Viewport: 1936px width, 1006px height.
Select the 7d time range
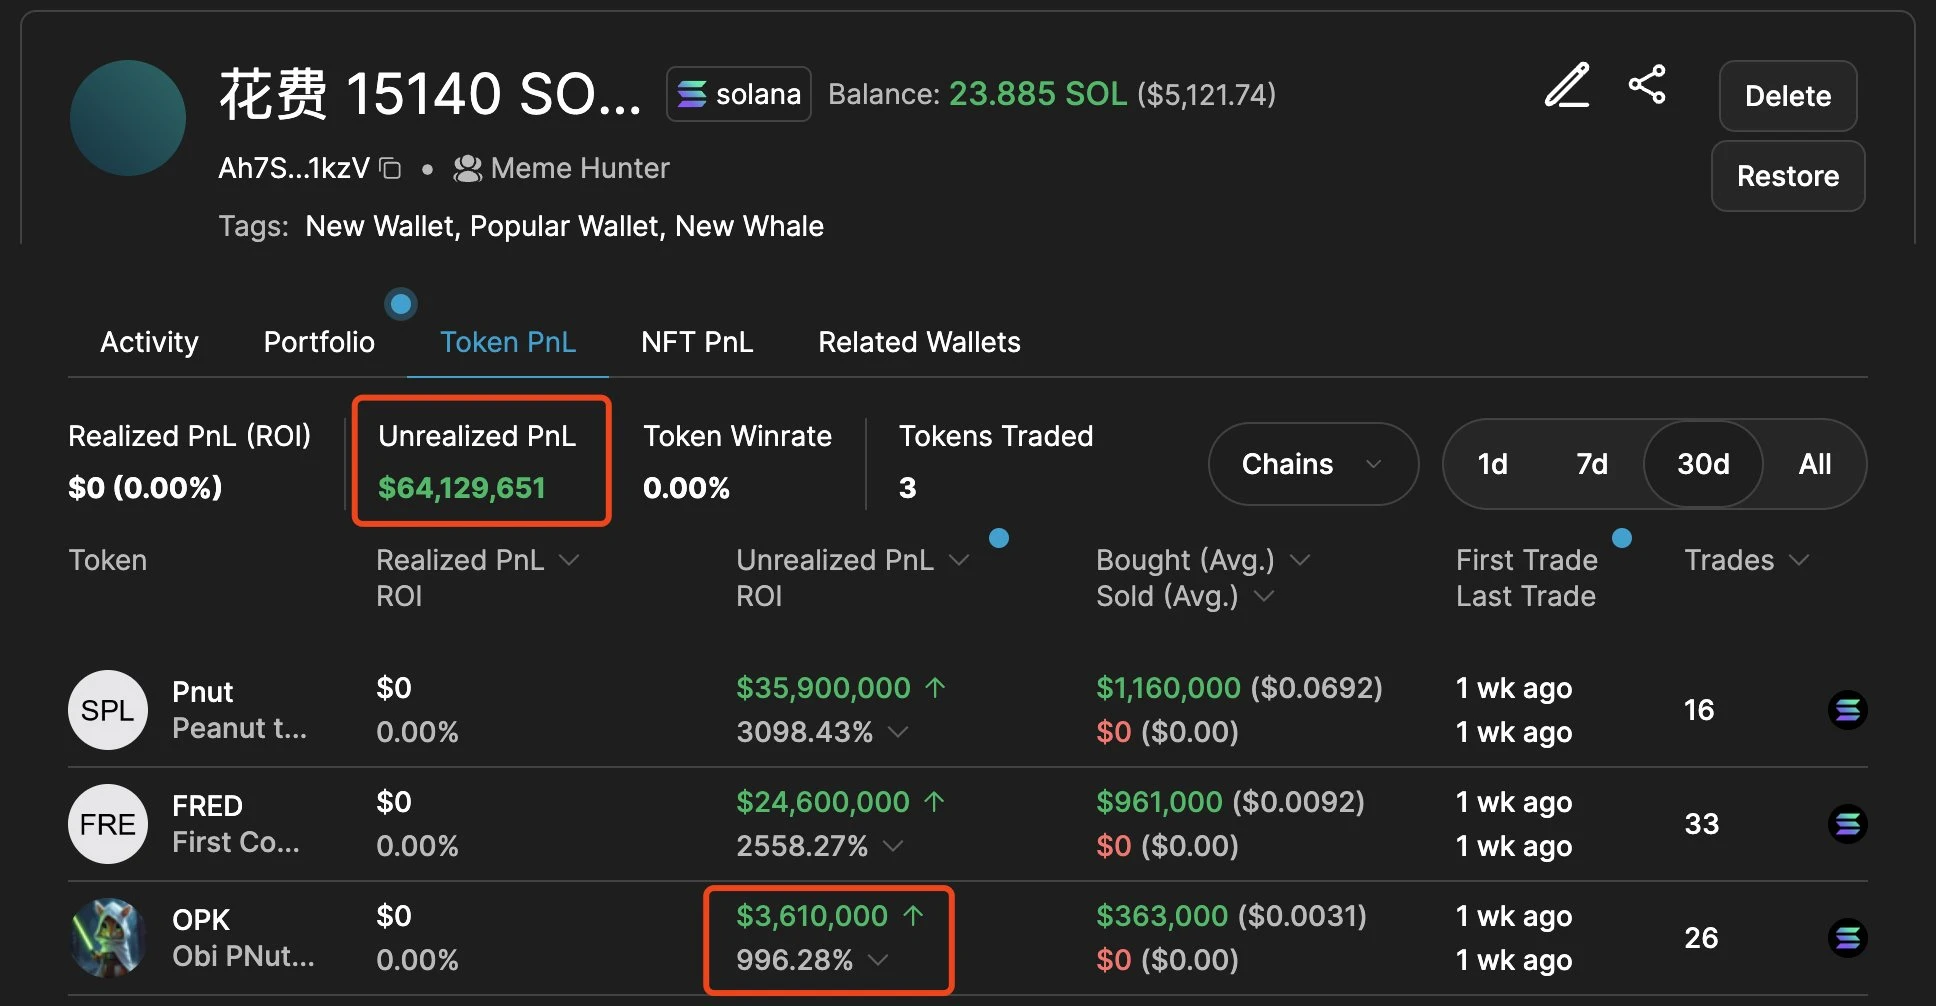(1592, 464)
